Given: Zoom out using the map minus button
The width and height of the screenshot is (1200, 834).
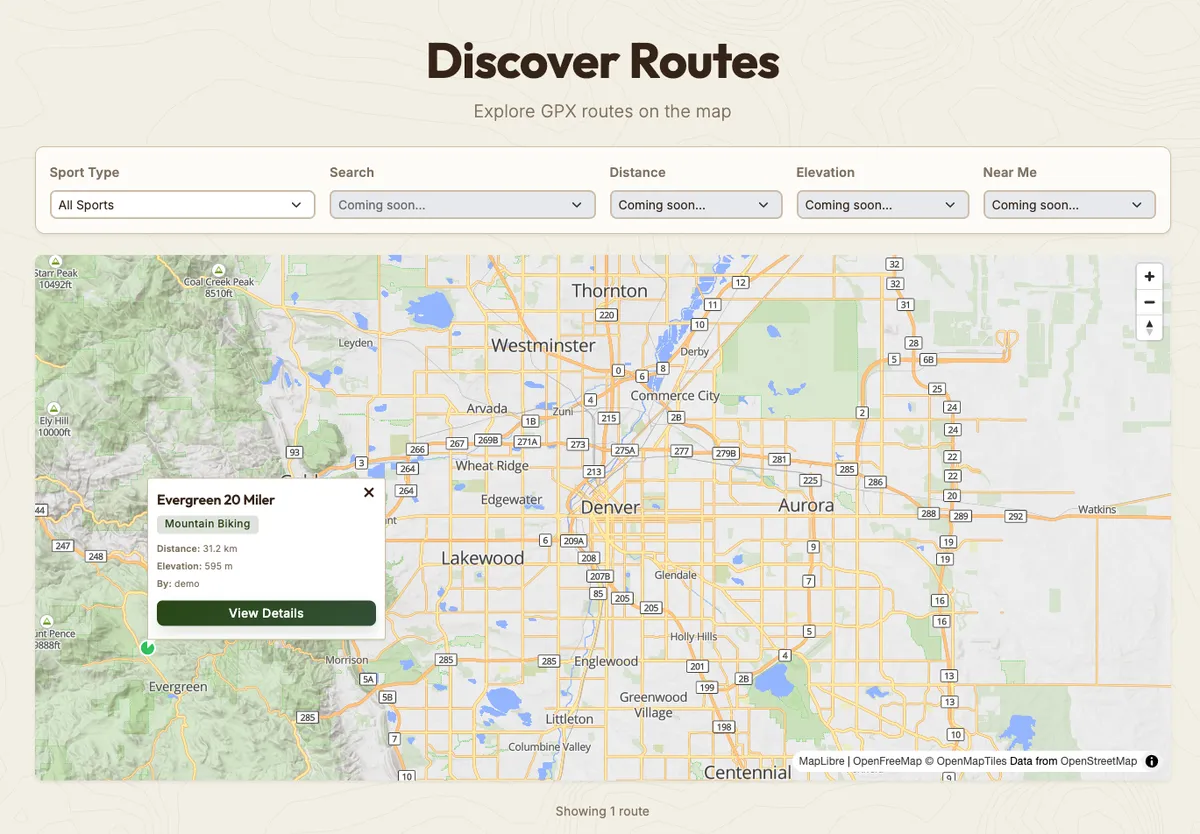Looking at the screenshot, I should [x=1149, y=302].
